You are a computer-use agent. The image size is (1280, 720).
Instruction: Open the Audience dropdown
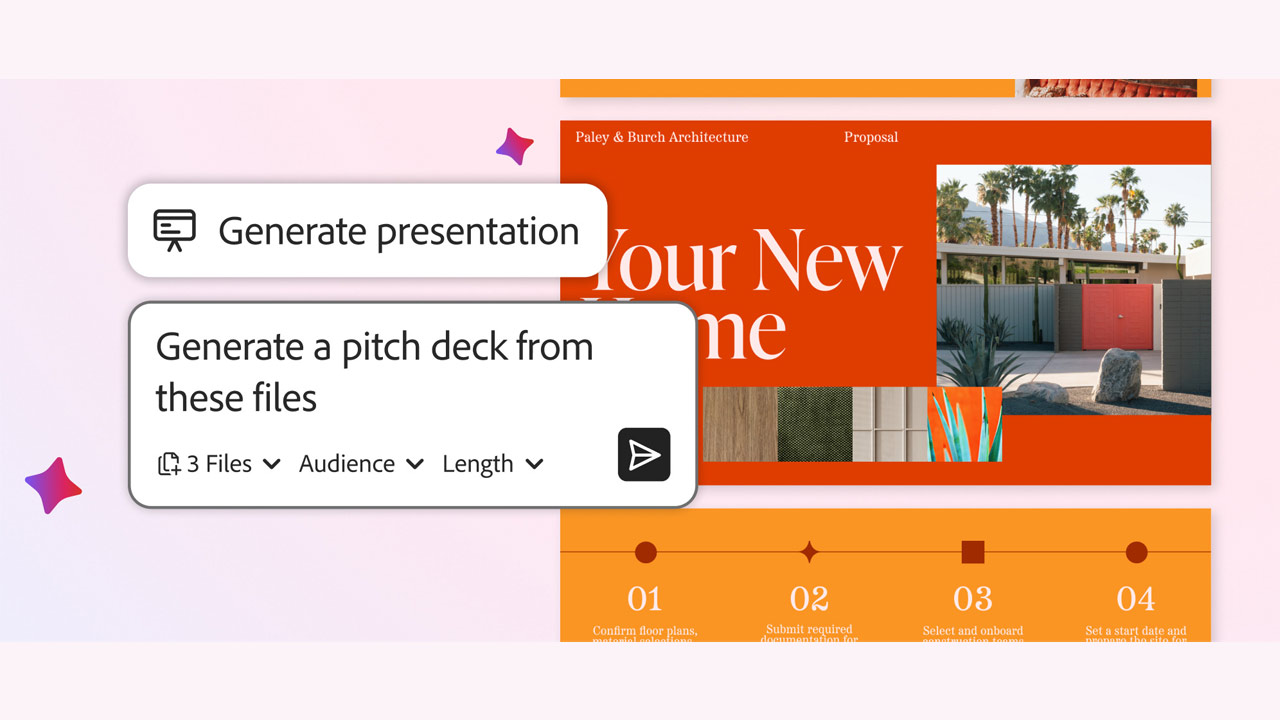(x=361, y=464)
